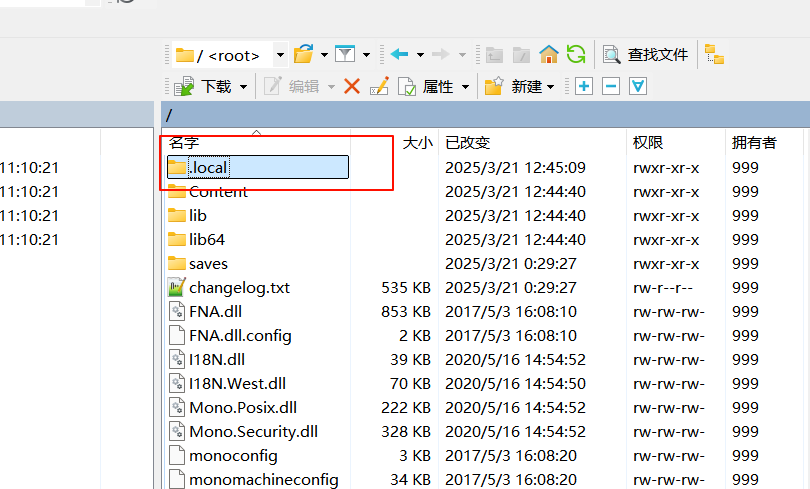Go to the home directory icon
810x489 pixels.
(549, 54)
